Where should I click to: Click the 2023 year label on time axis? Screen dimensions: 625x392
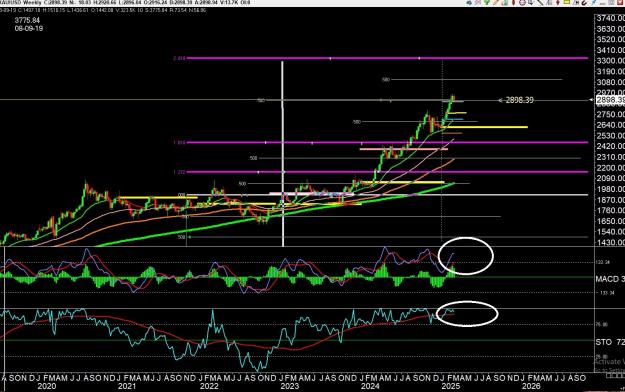tap(289, 386)
